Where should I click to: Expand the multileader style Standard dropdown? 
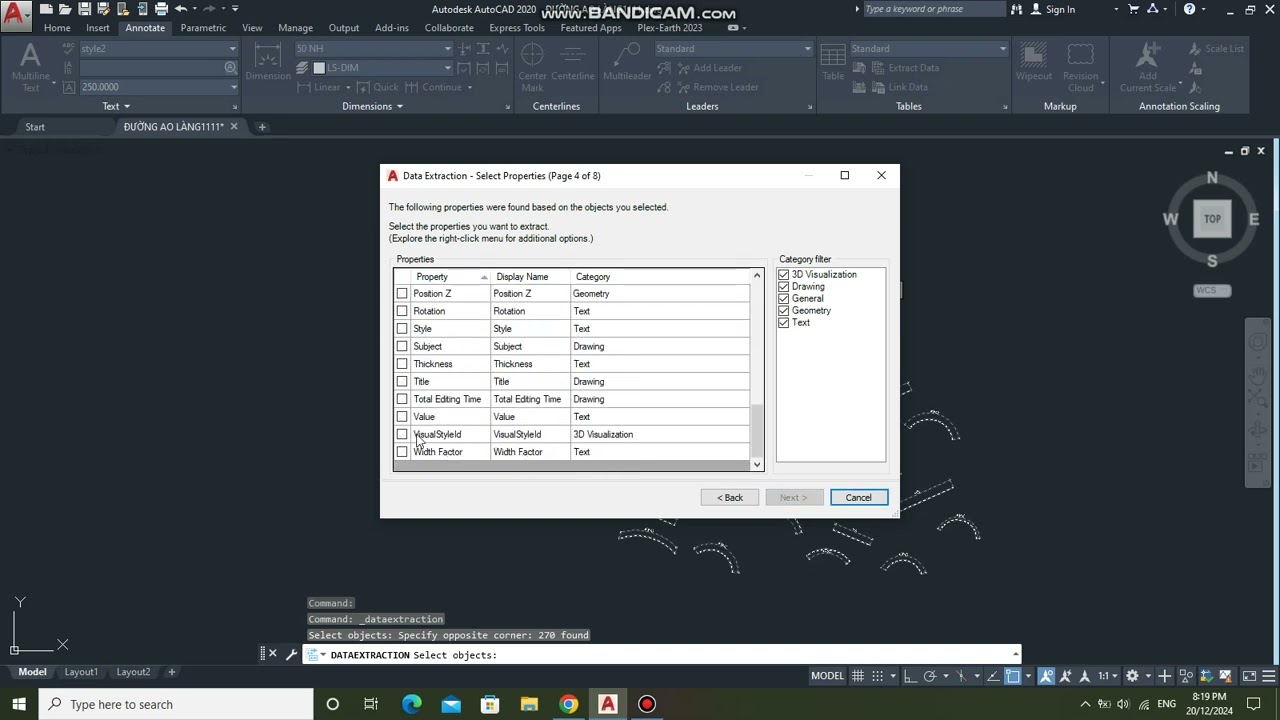[x=806, y=48]
